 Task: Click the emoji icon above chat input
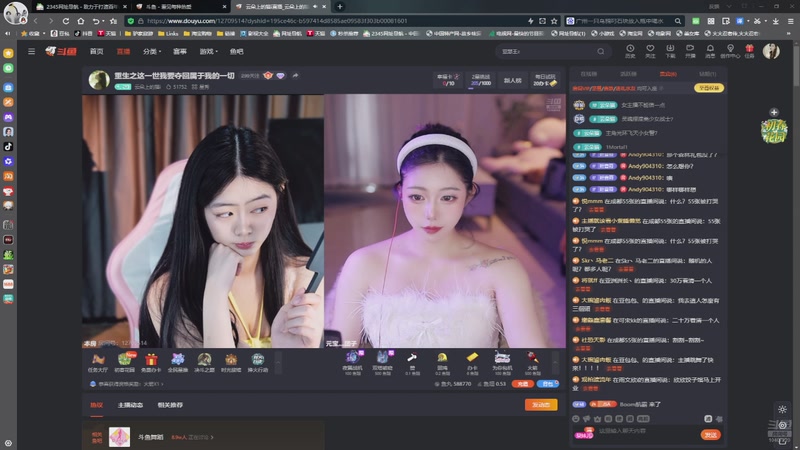pos(576,418)
